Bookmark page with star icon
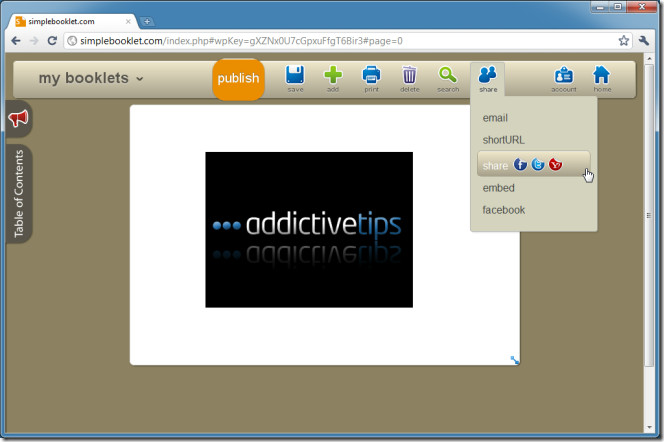Screen dimensions: 664x442 (x=623, y=41)
